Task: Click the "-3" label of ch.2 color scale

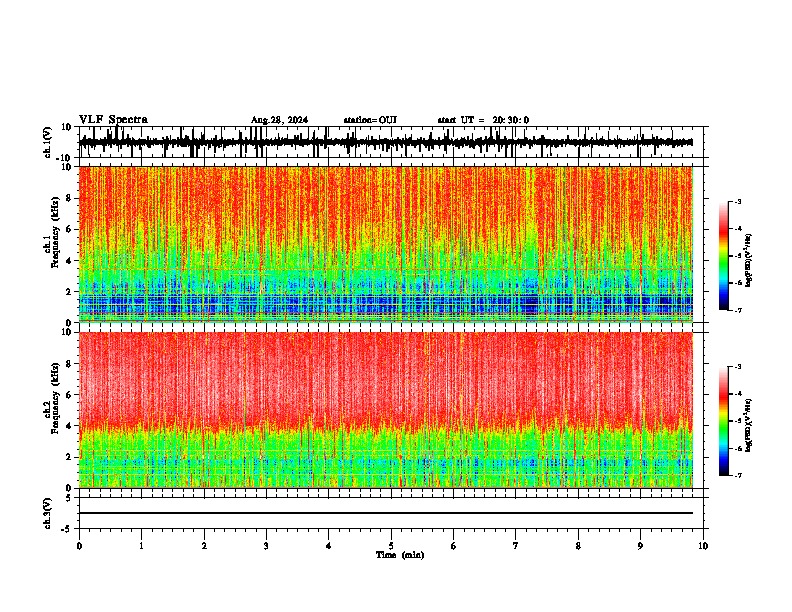Action: coord(737,367)
